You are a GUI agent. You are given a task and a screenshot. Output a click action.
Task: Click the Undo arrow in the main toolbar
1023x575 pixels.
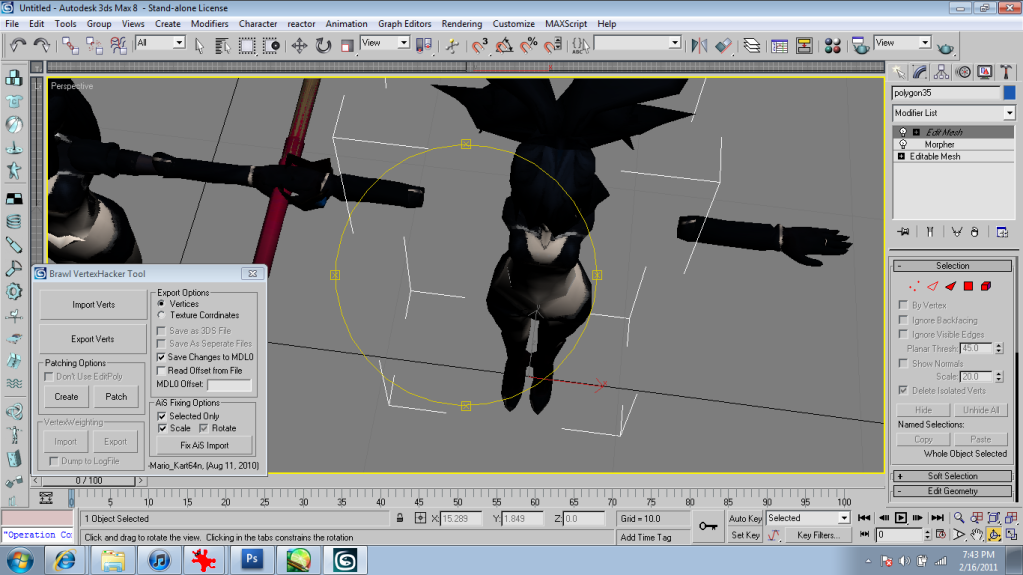18,45
